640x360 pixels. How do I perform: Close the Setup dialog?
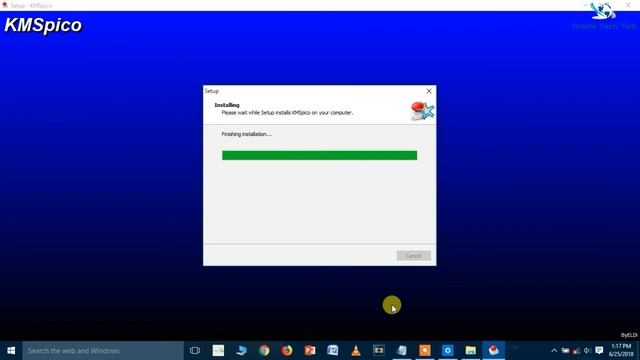(x=429, y=91)
